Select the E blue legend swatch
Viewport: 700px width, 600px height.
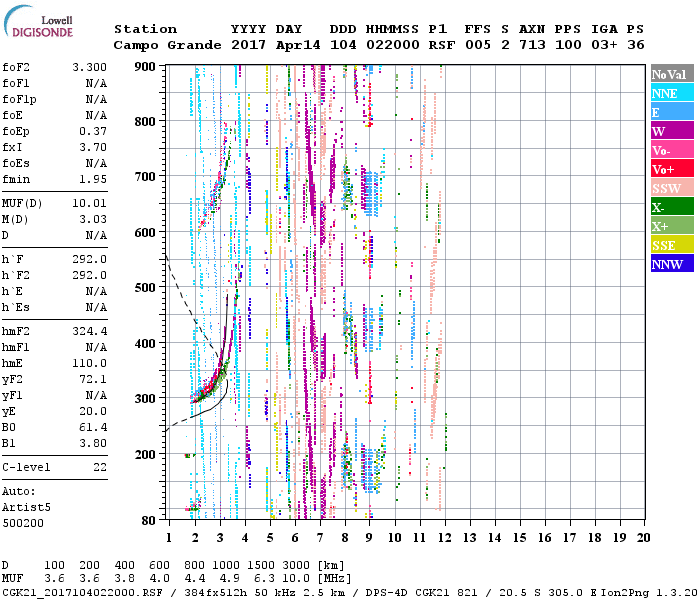click(672, 112)
